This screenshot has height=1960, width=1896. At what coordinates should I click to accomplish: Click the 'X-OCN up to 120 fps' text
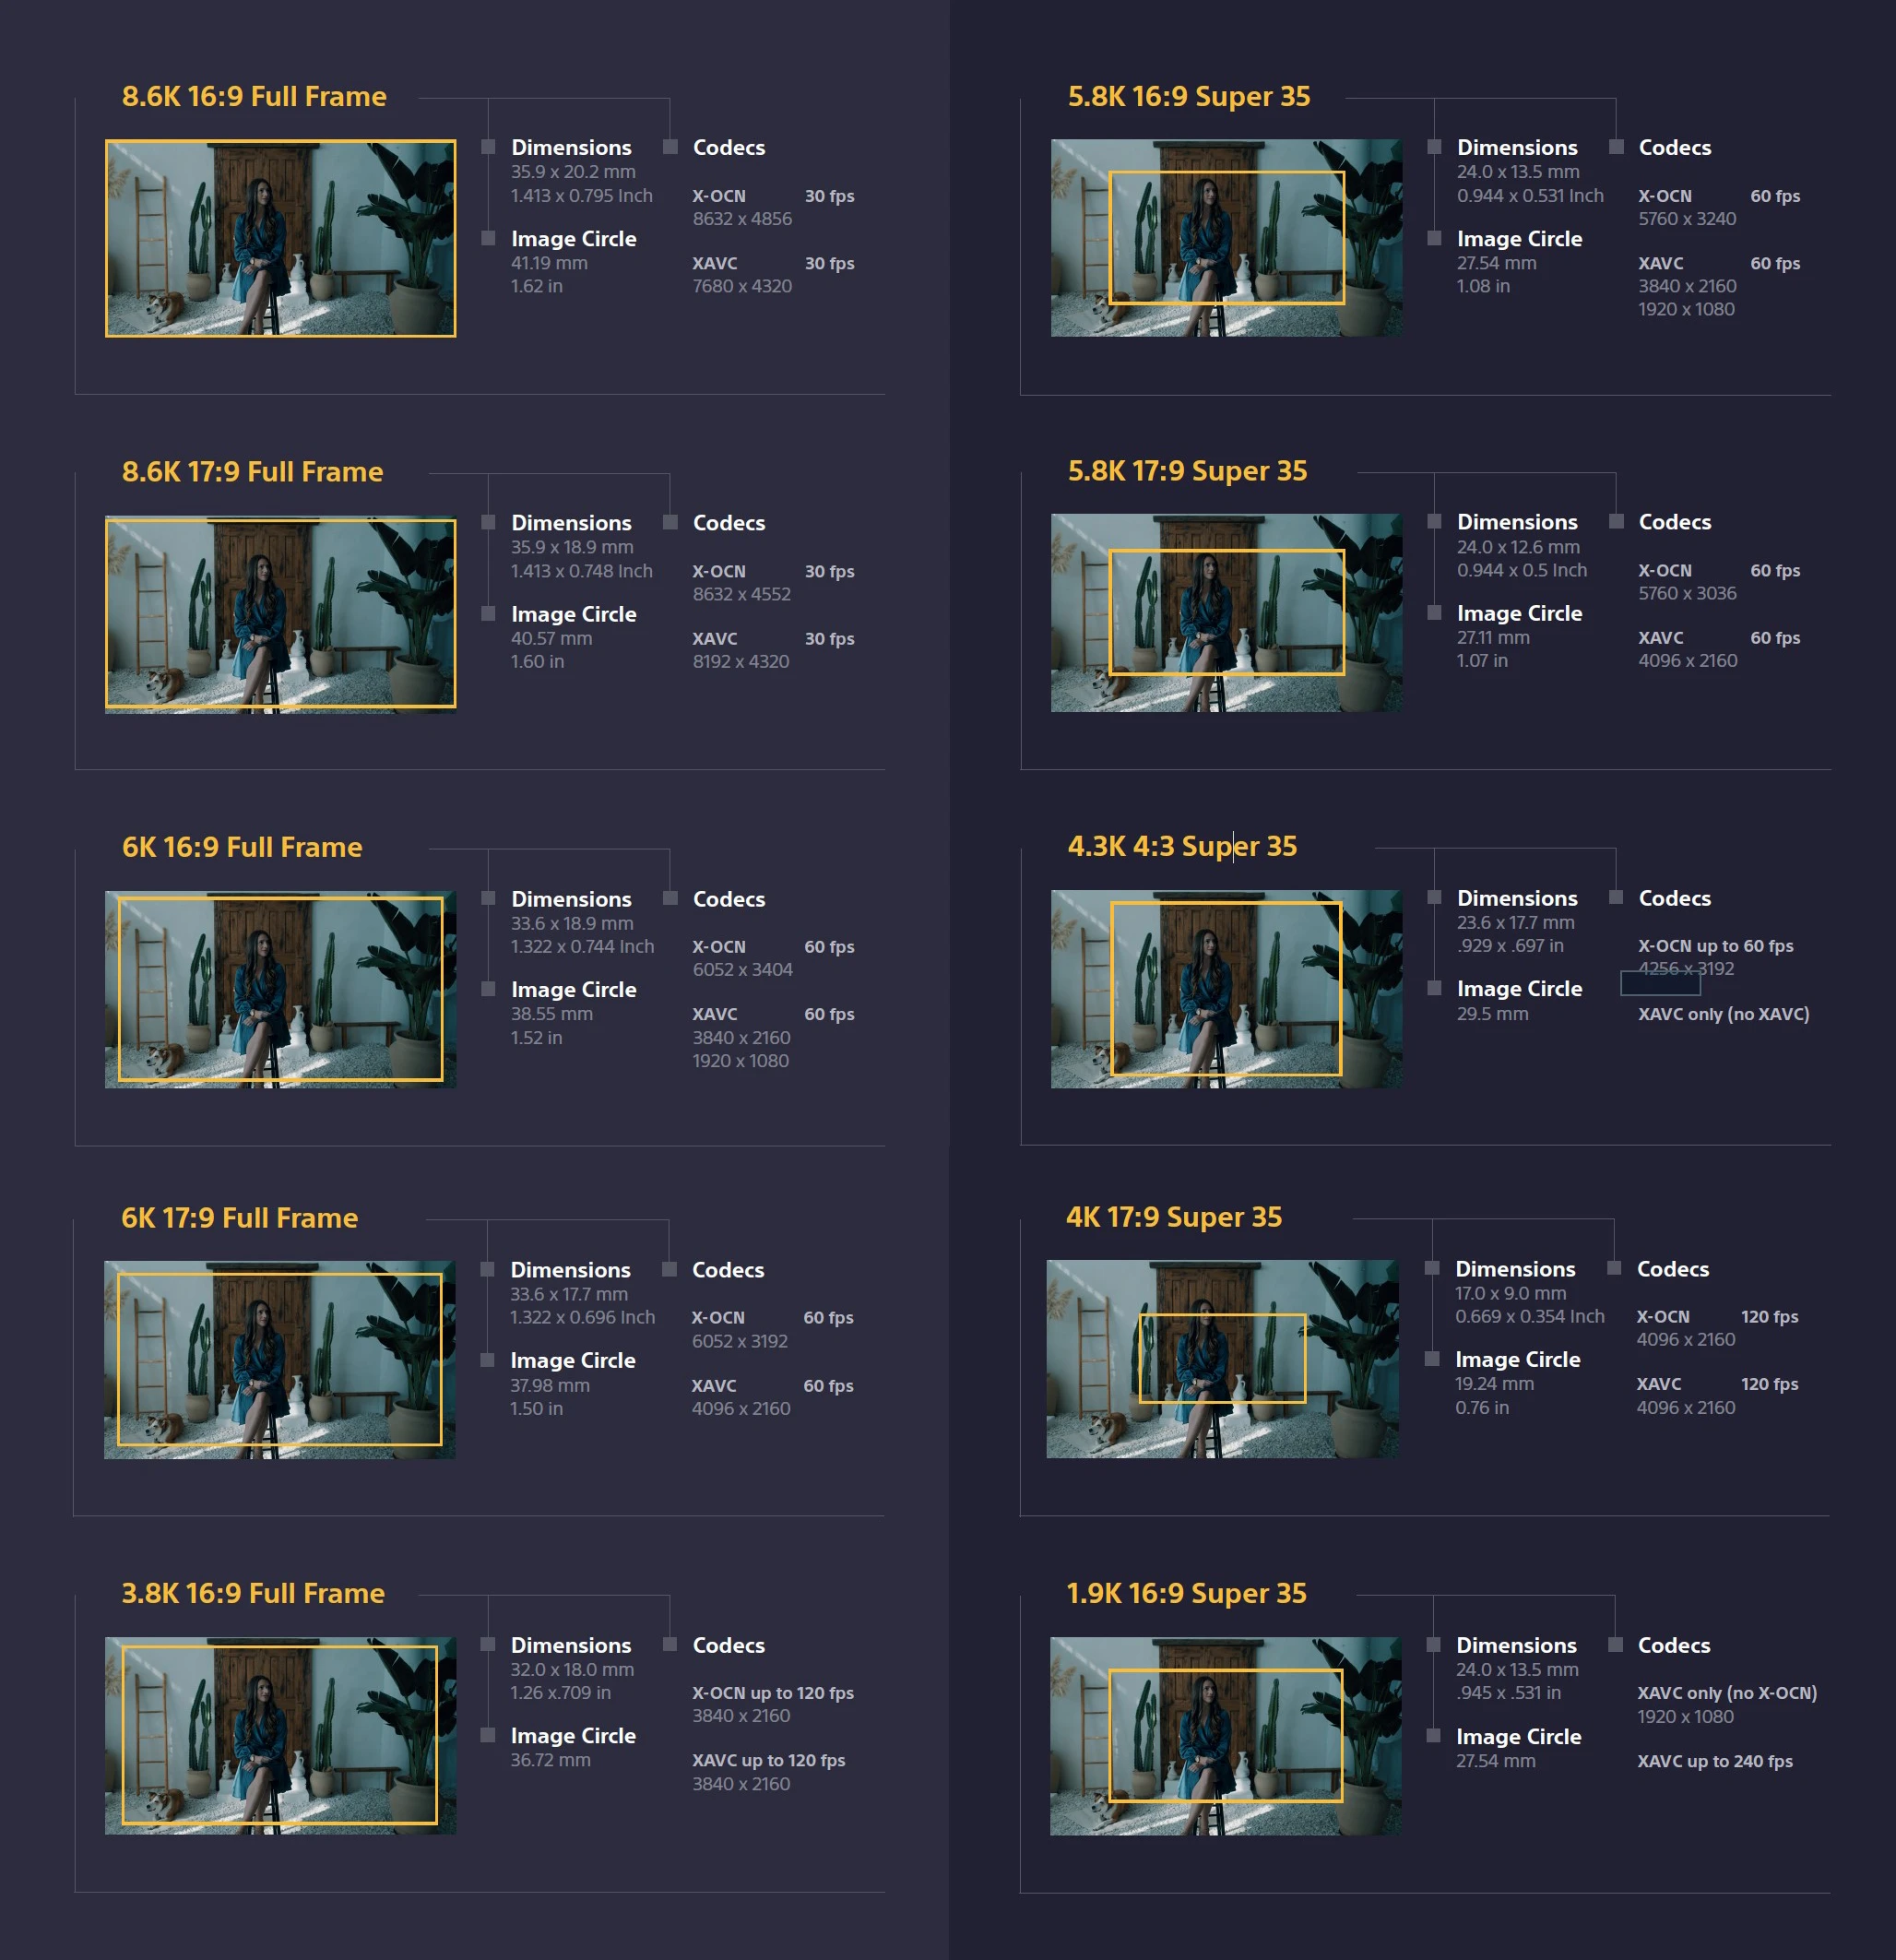(x=773, y=1692)
